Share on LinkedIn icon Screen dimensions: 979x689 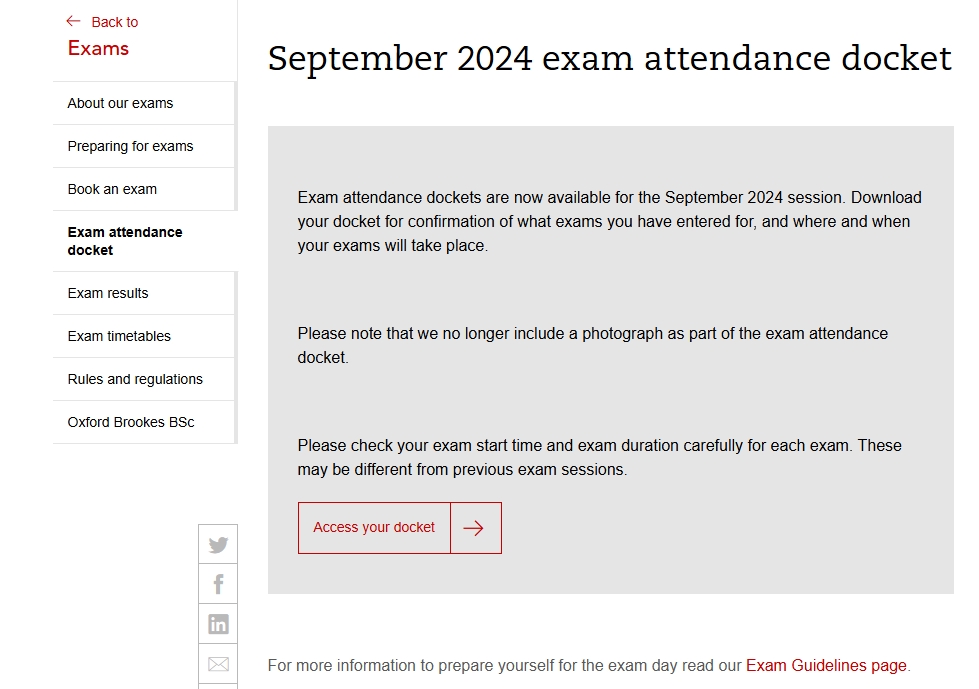point(218,624)
